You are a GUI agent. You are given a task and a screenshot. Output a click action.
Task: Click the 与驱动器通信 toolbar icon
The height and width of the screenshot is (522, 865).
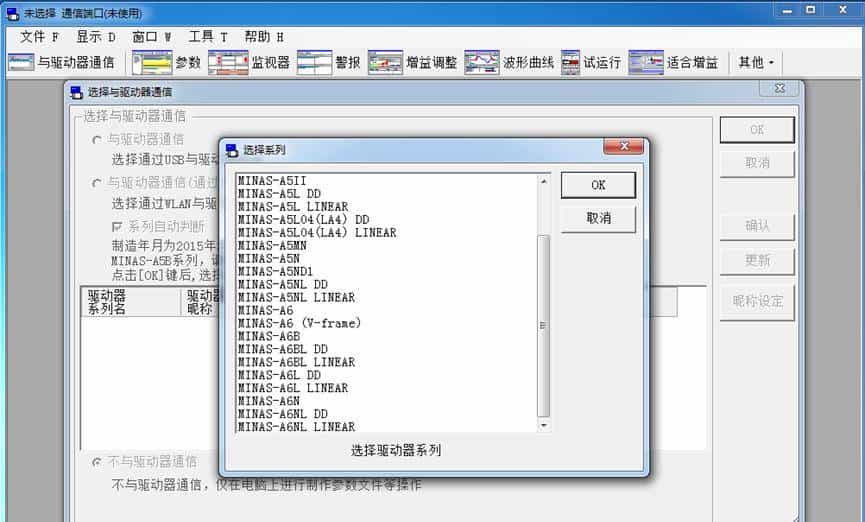tap(21, 62)
